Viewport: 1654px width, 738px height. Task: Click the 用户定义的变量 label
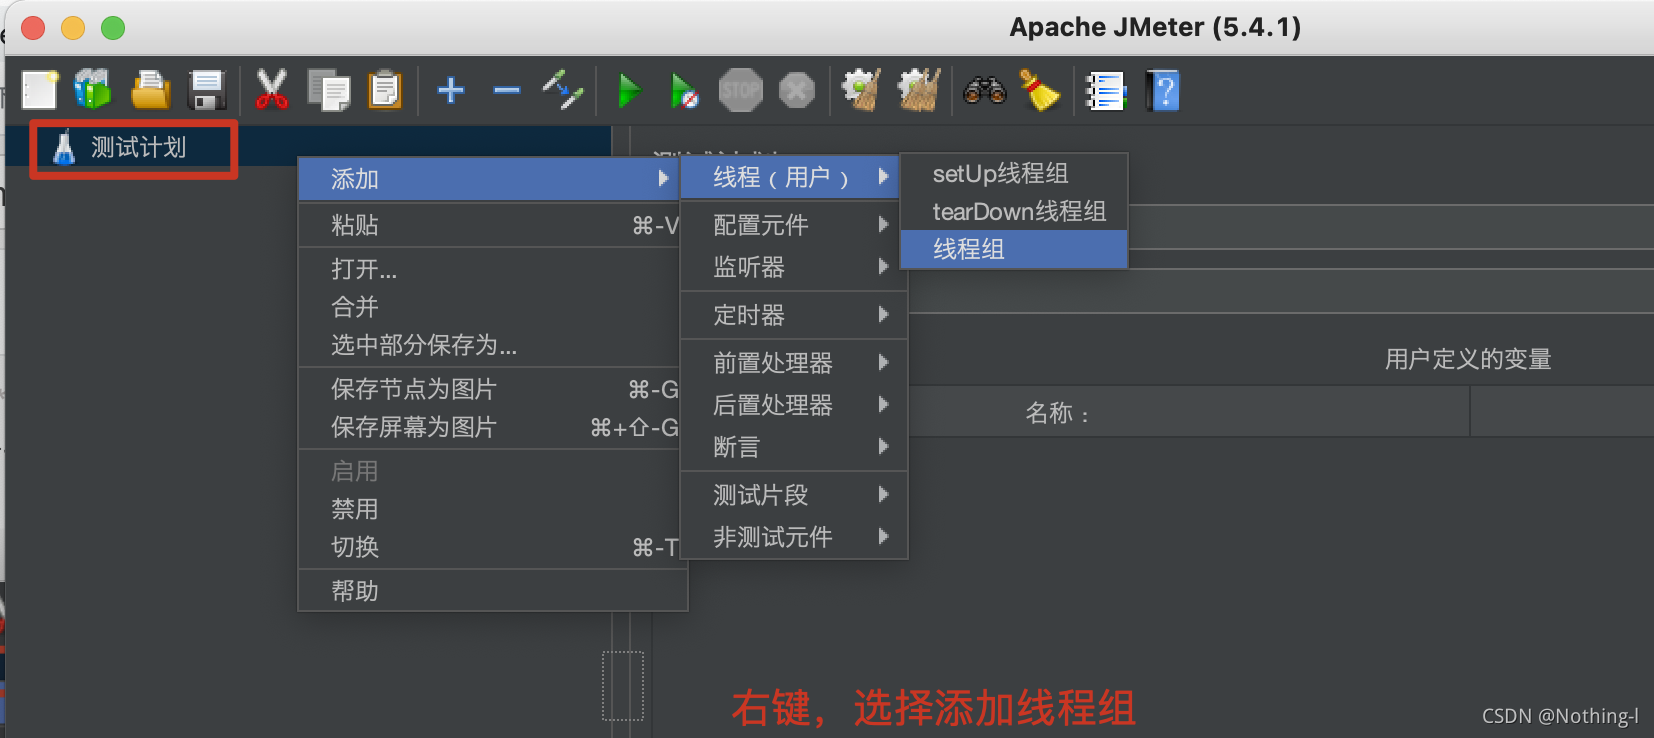pos(1468,359)
